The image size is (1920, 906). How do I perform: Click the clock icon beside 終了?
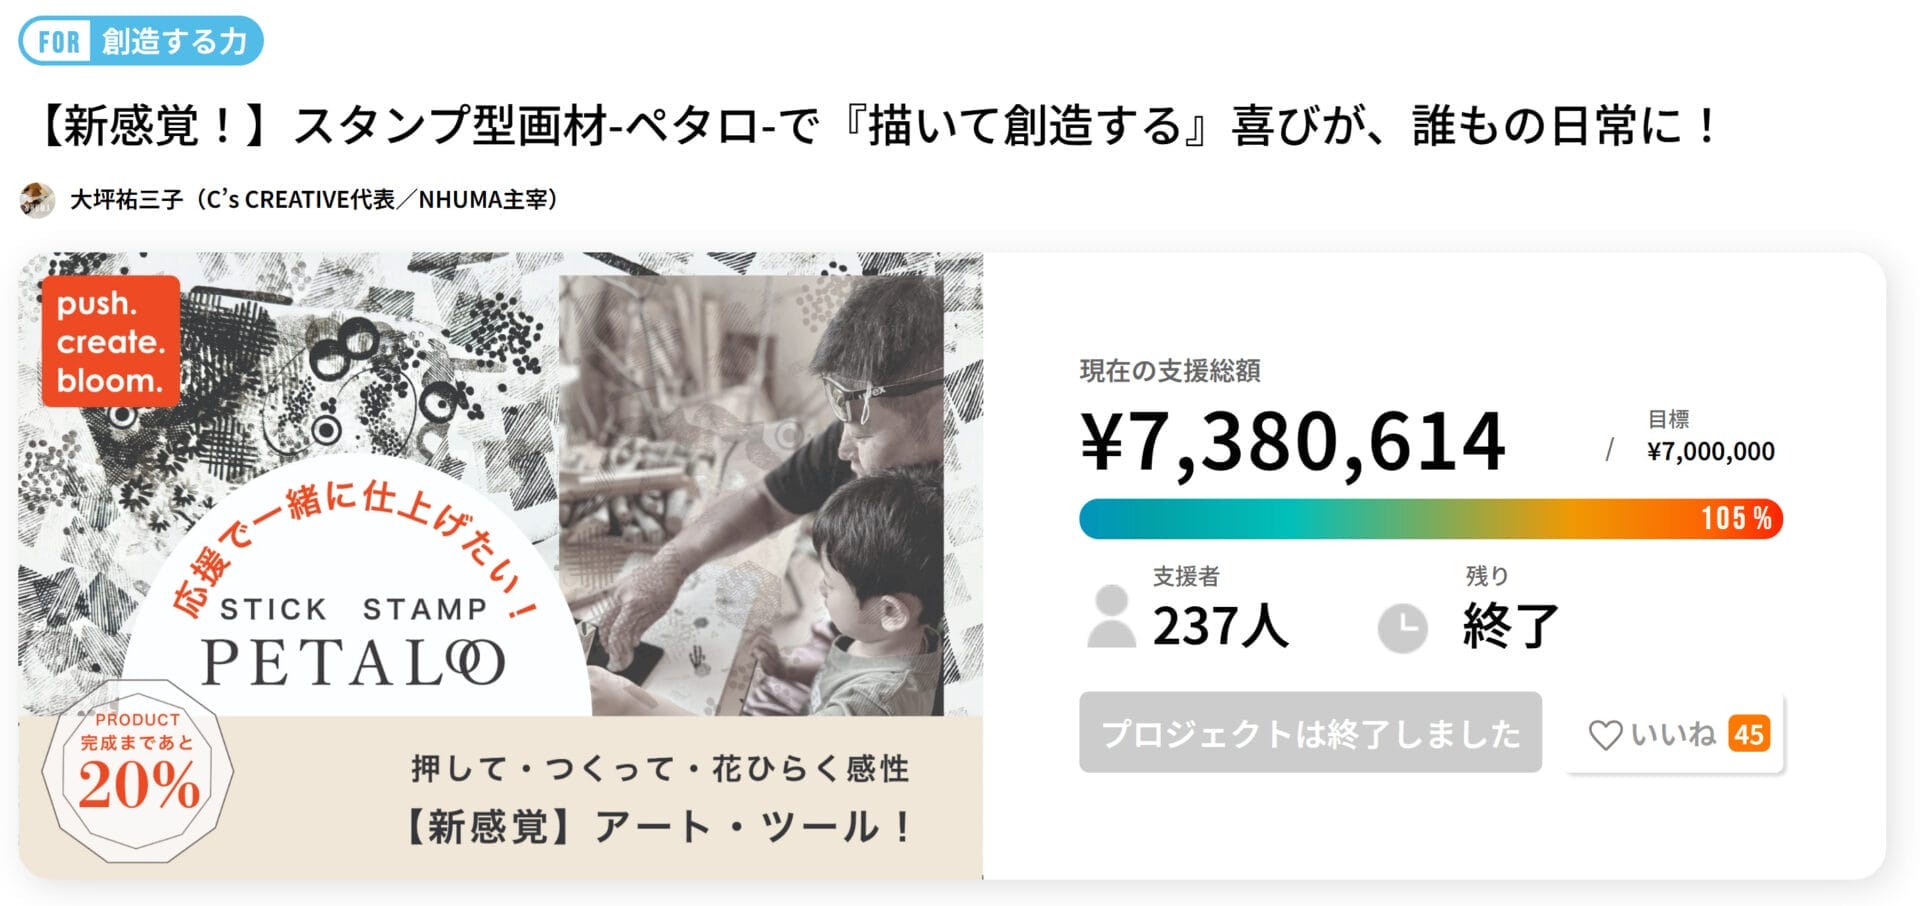click(x=1402, y=628)
